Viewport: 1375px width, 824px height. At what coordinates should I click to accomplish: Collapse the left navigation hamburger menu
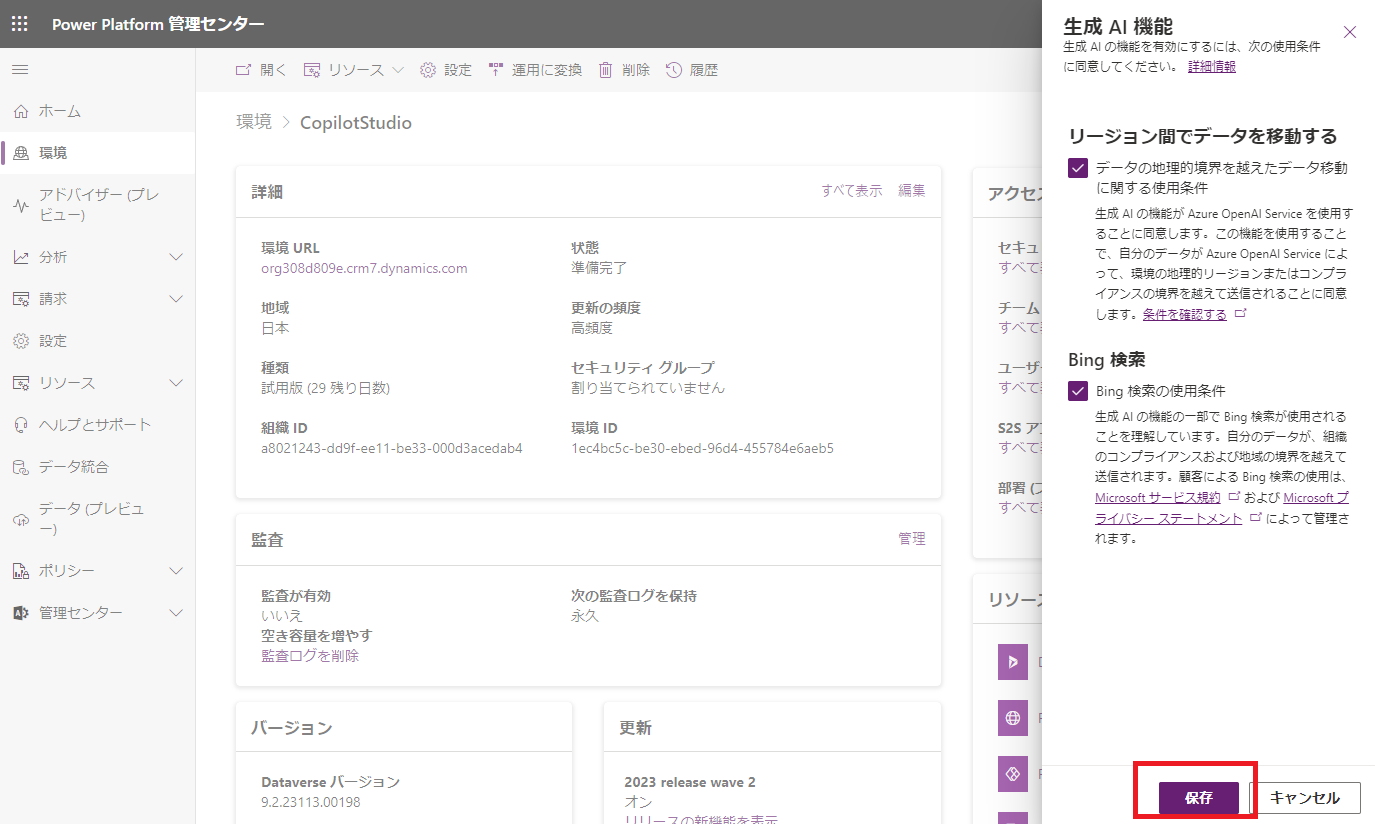tap(20, 69)
